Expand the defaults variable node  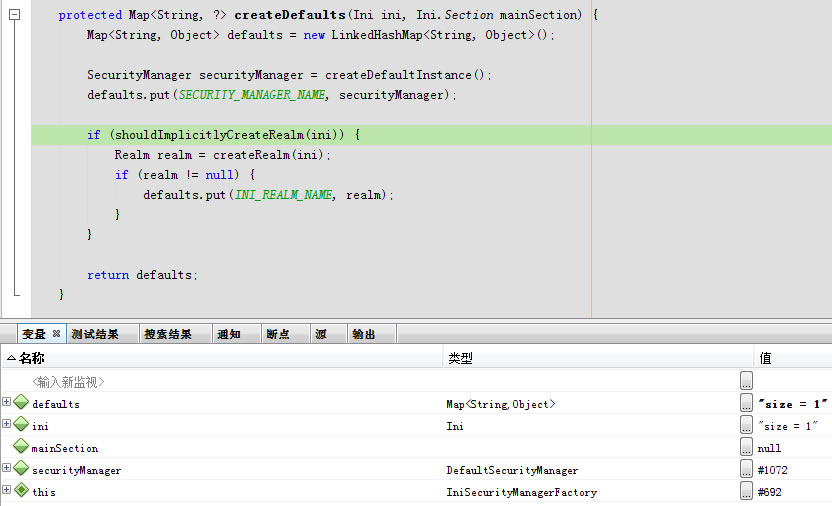tap(6, 402)
